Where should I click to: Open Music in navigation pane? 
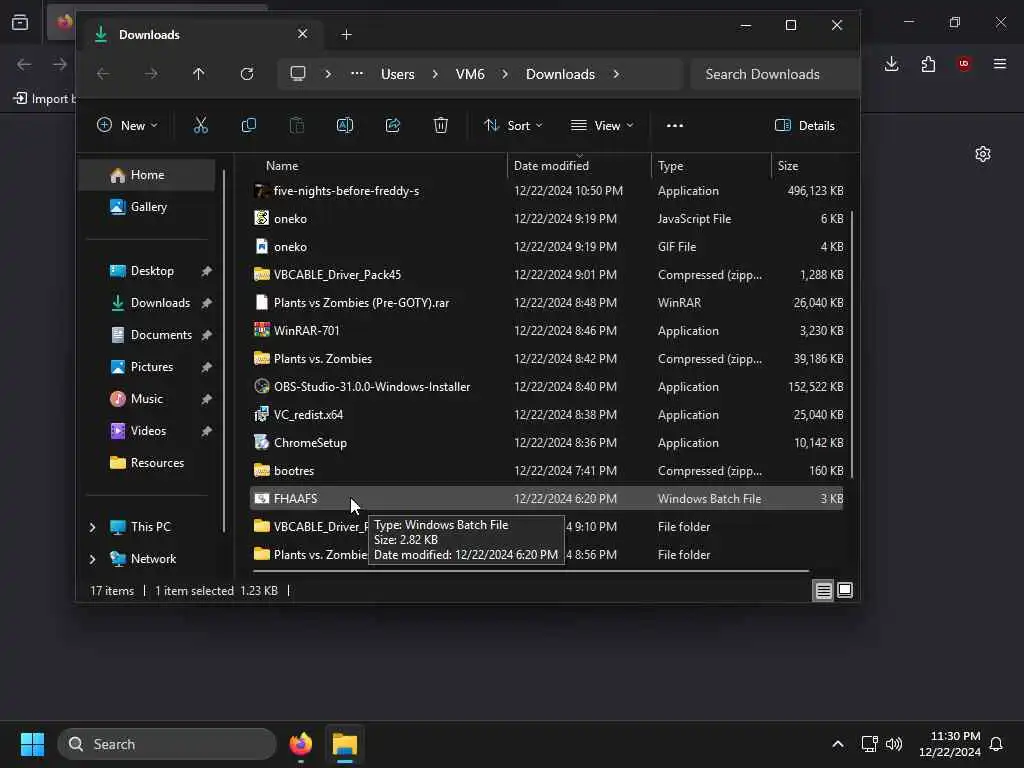(146, 399)
